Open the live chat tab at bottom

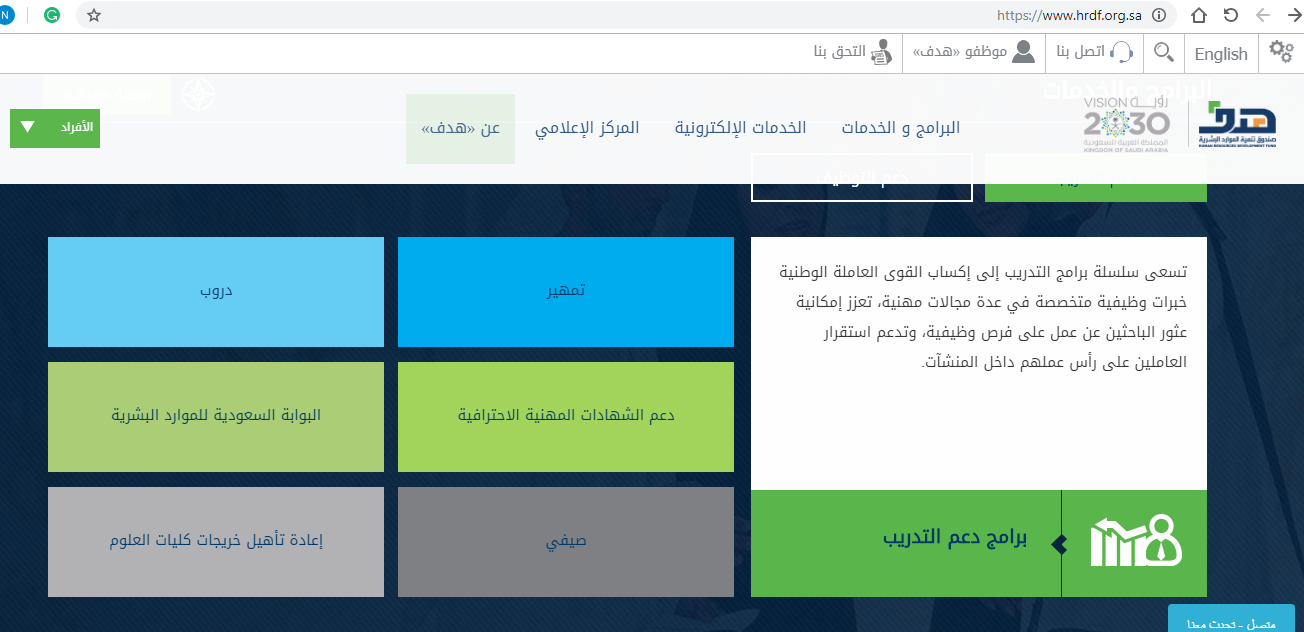coord(1231,620)
